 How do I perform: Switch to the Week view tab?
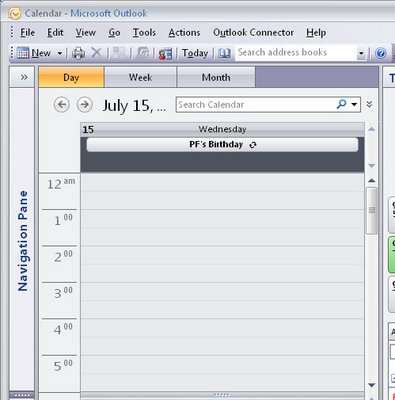point(140,77)
